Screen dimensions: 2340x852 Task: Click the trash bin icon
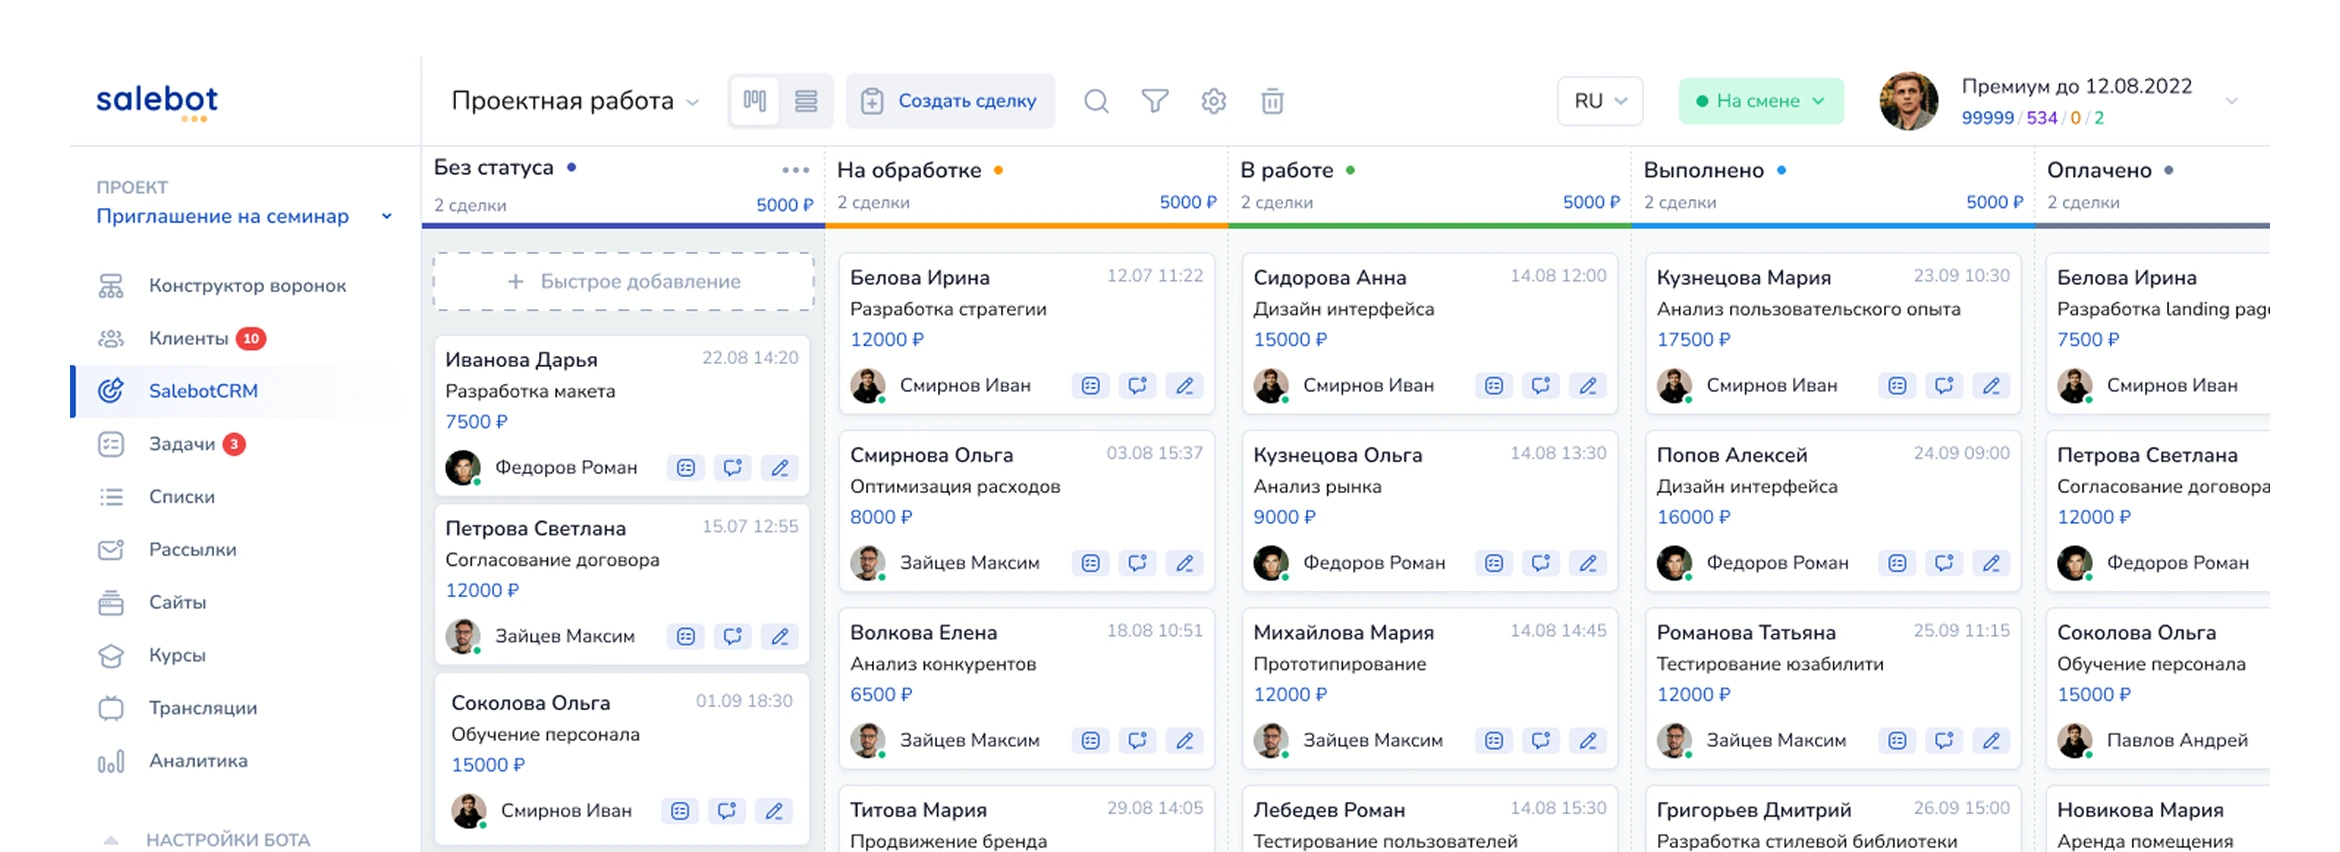click(x=1272, y=101)
